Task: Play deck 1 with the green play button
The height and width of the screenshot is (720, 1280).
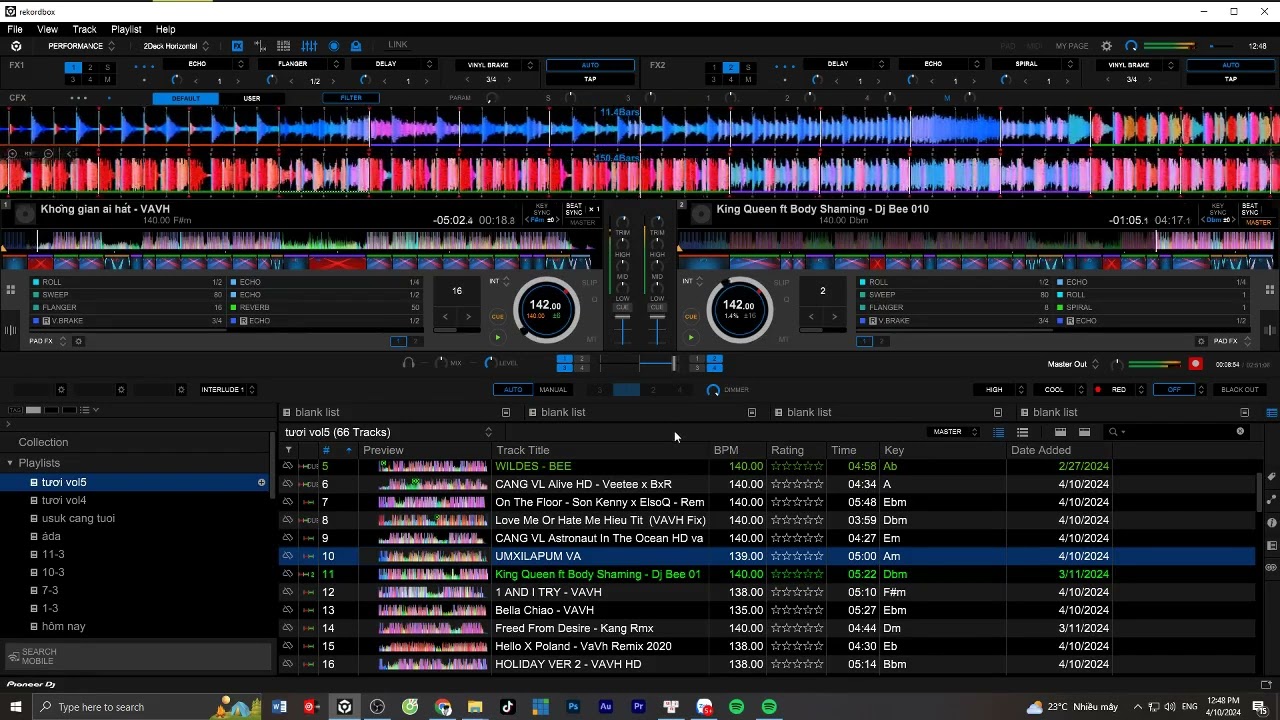Action: coord(497,338)
